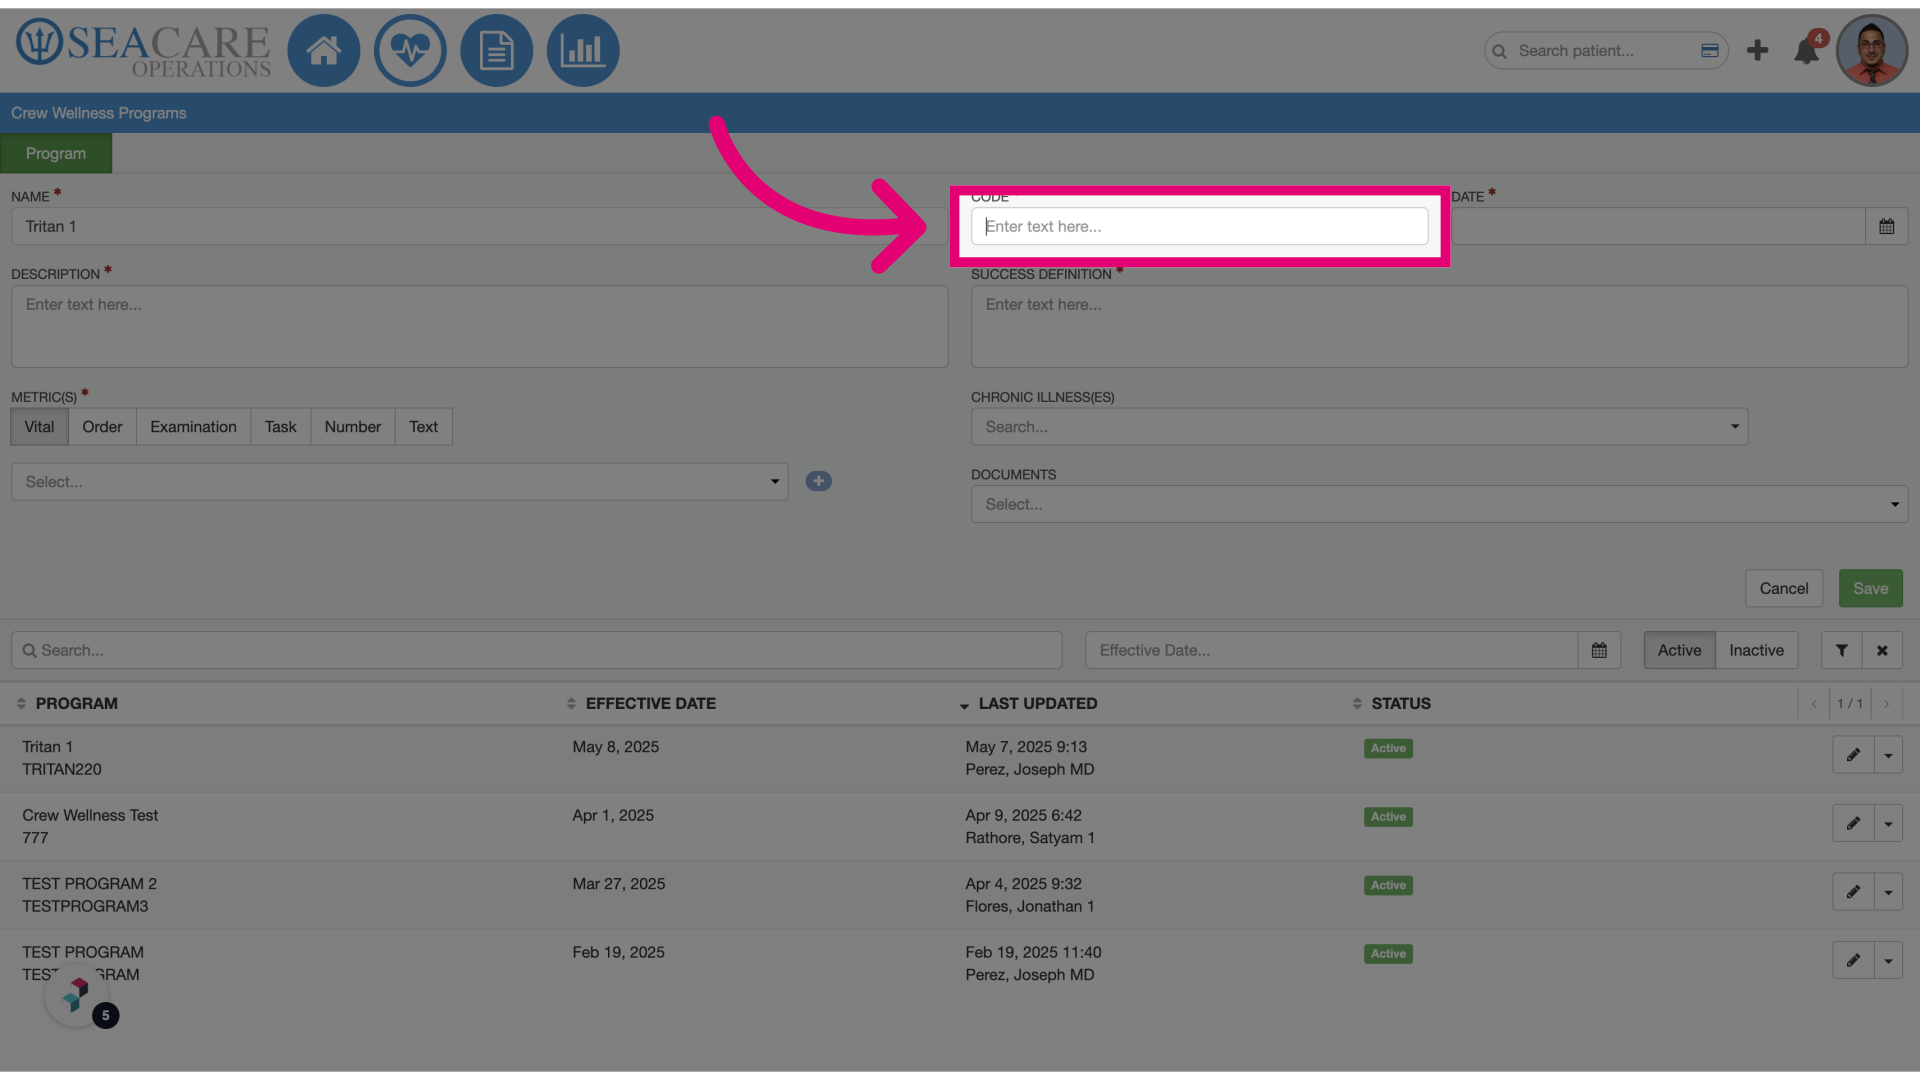The width and height of the screenshot is (1920, 1080).
Task: Click into the Success Definition text area
Action: point(1439,327)
